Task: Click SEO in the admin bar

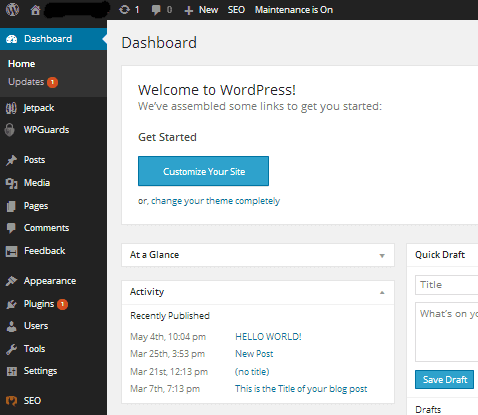Action: pyautogui.click(x=236, y=10)
